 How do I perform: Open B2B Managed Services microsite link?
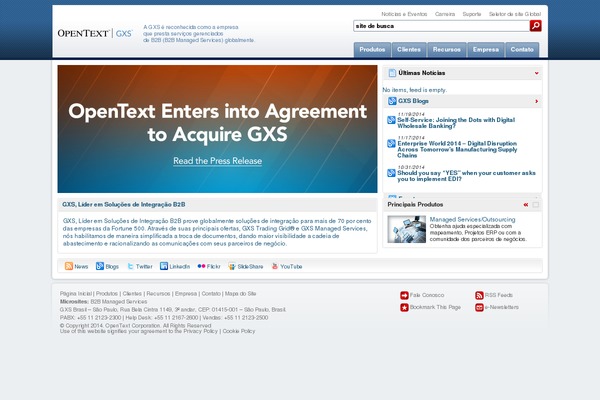(119, 302)
